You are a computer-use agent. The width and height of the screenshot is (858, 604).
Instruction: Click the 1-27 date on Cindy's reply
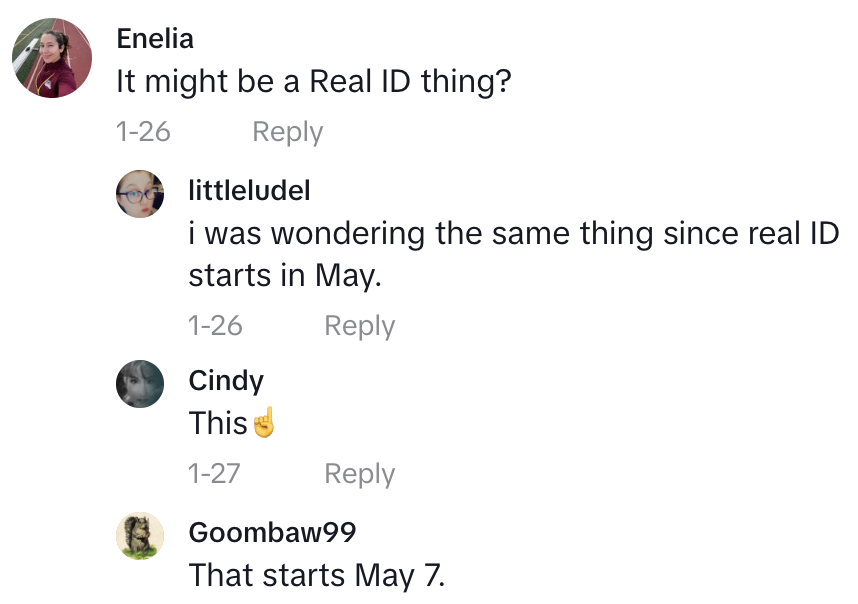pos(215,474)
